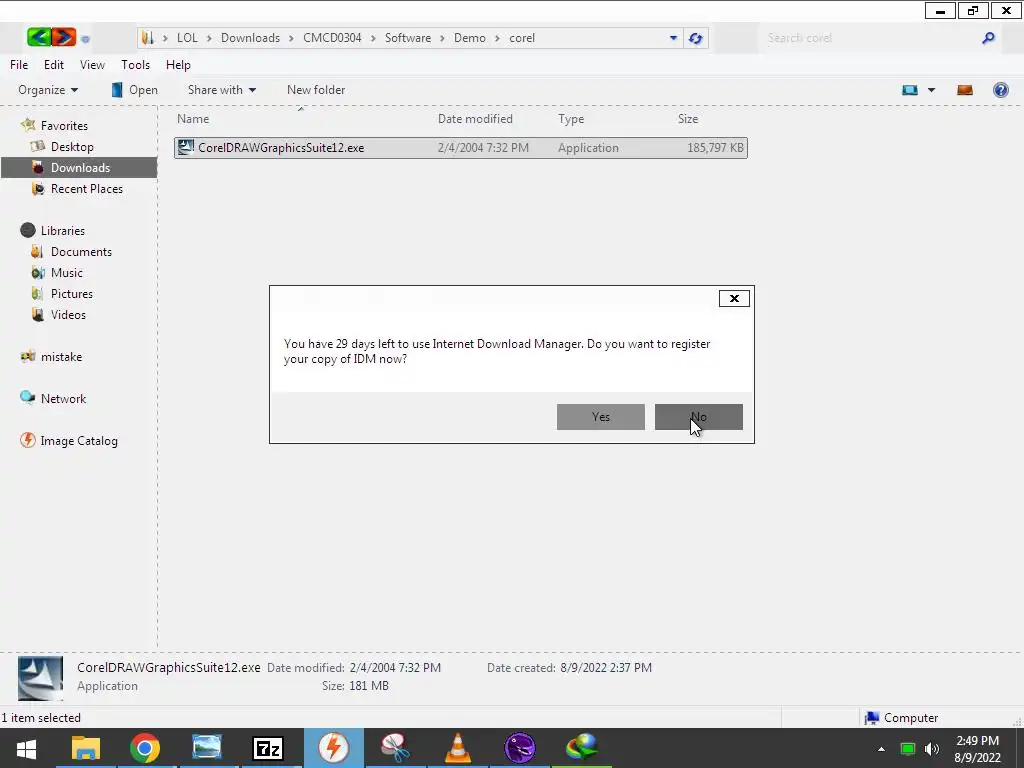Open the File menu

coord(19,65)
